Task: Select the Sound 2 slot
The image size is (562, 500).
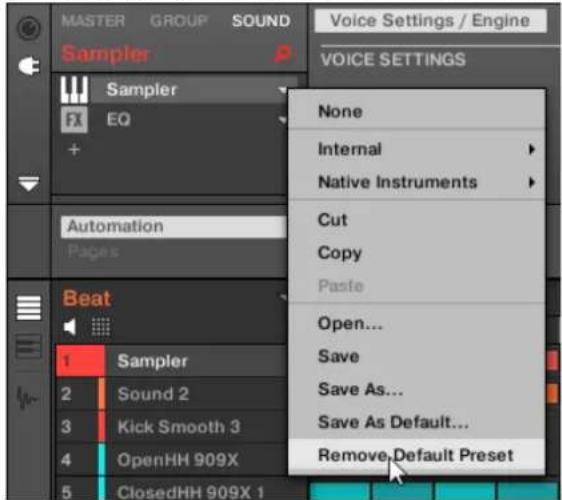Action: [172, 394]
